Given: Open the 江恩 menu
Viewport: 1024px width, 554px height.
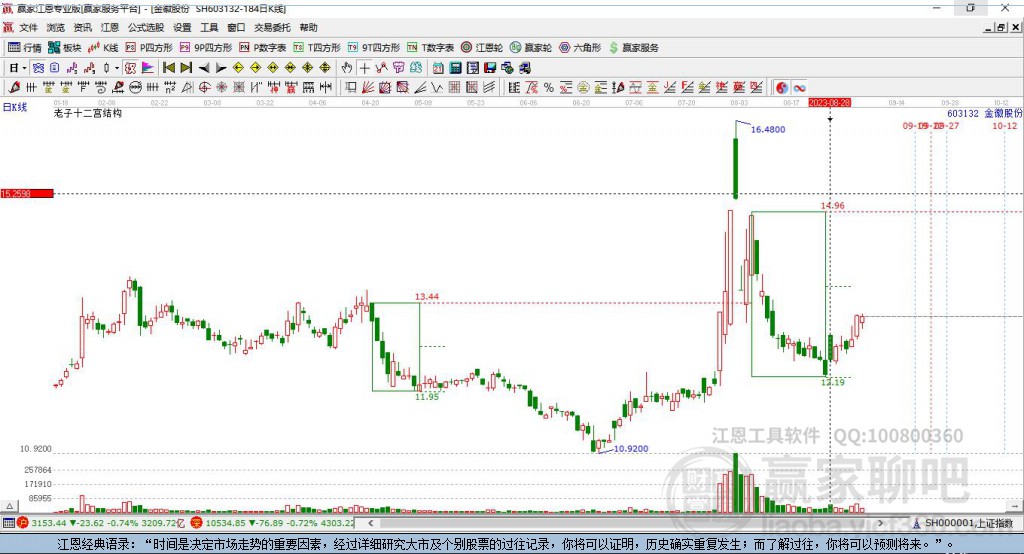Looking at the screenshot, I should click(x=110, y=27).
